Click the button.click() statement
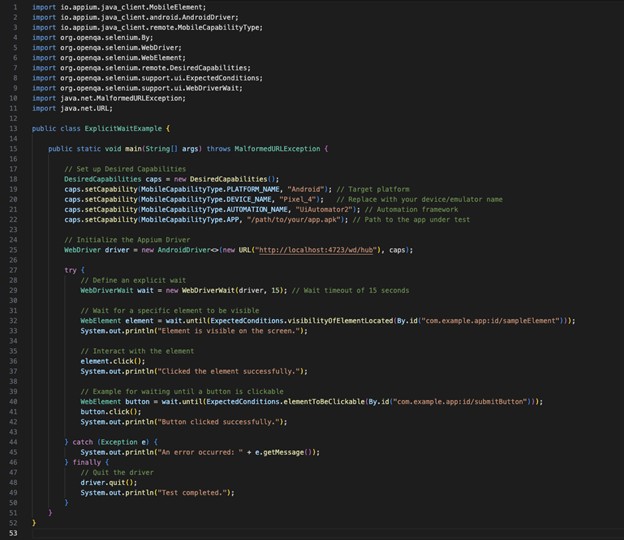The width and height of the screenshot is (624, 540). 111,412
